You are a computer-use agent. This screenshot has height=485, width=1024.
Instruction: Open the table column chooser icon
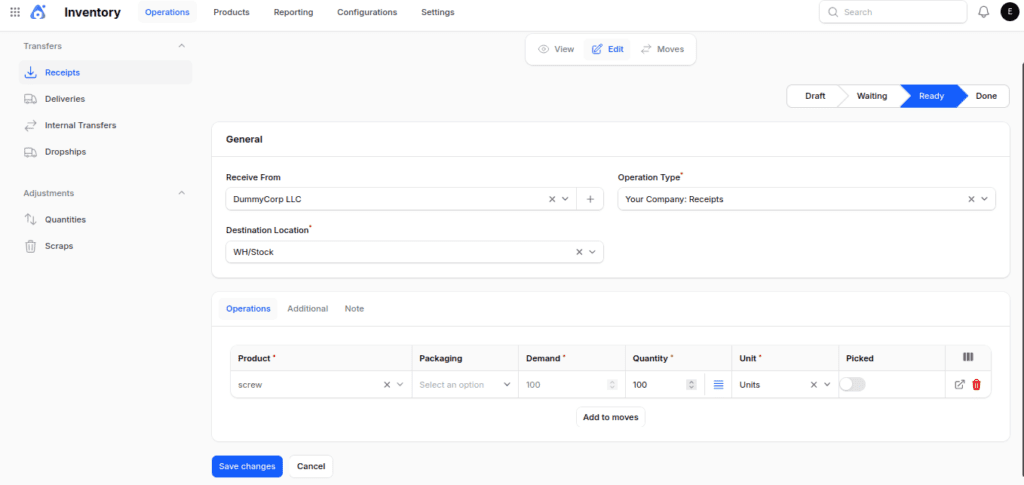tap(968, 357)
